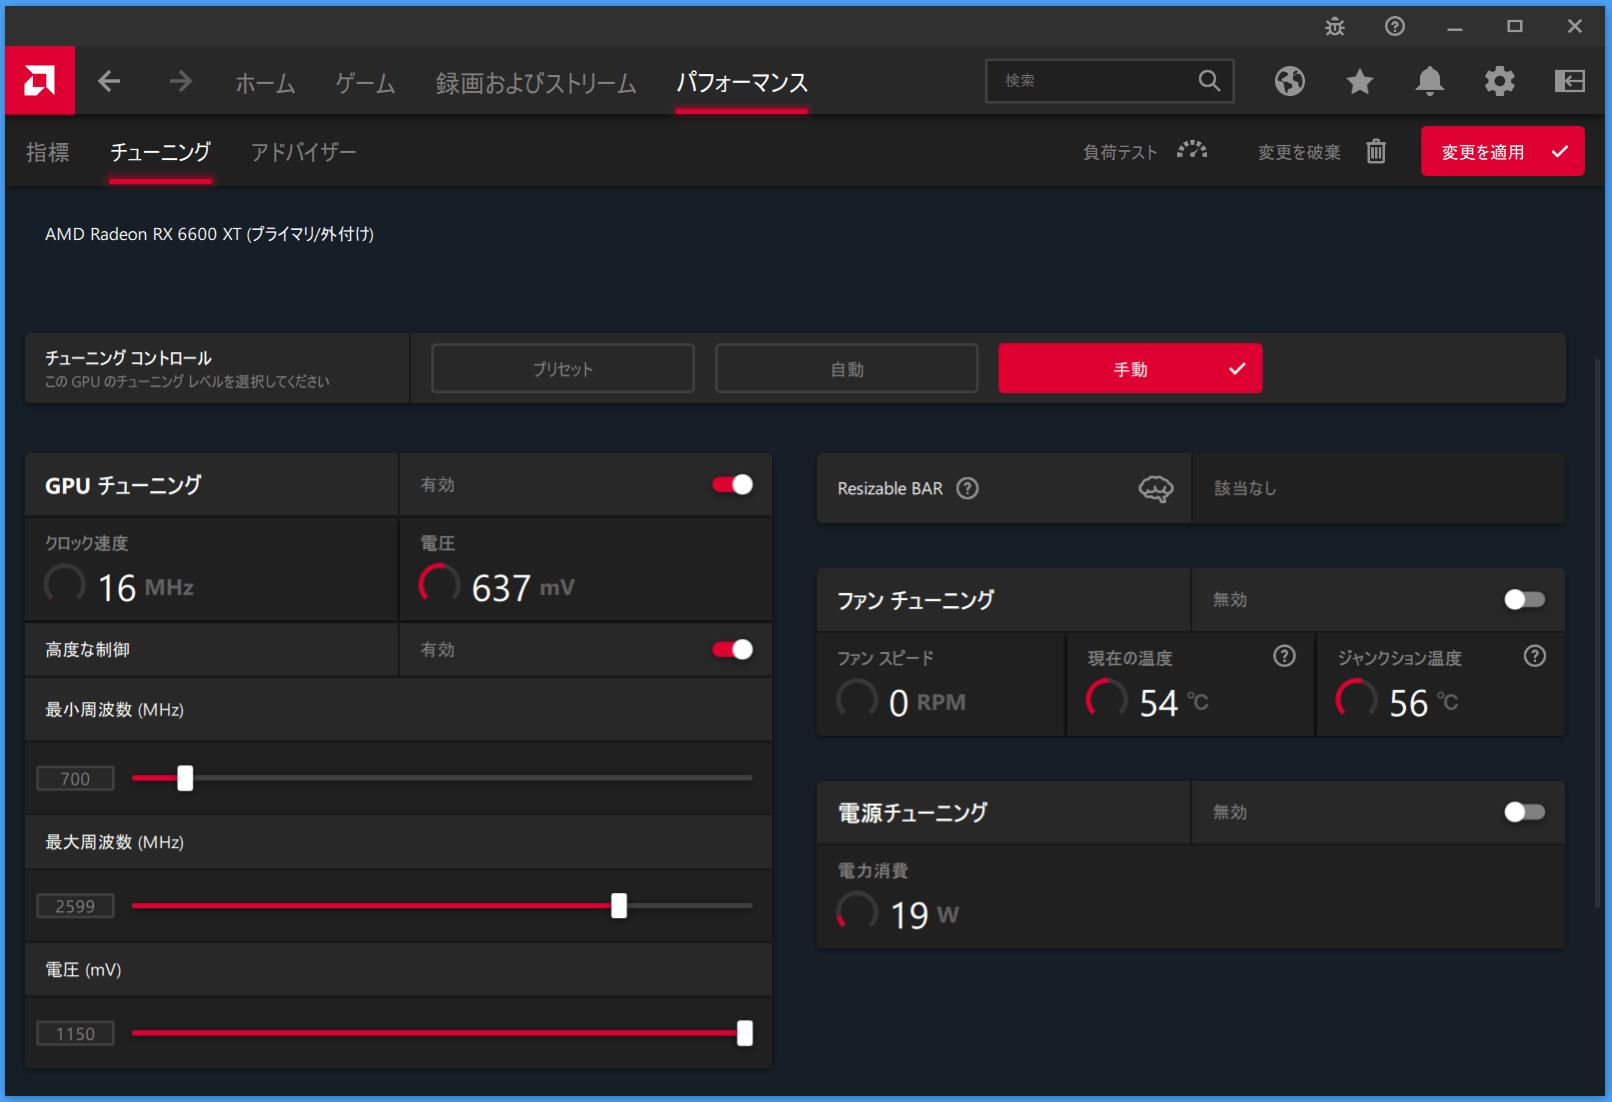Screen dimensions: 1612x1102
Task: Click 負荷テスト label
Action: (x=1120, y=152)
